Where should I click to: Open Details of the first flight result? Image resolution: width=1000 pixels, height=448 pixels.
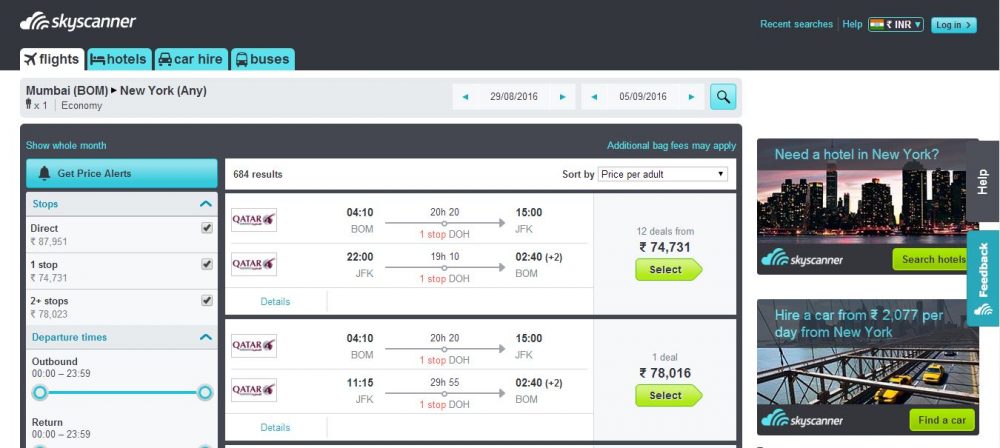[x=276, y=302]
